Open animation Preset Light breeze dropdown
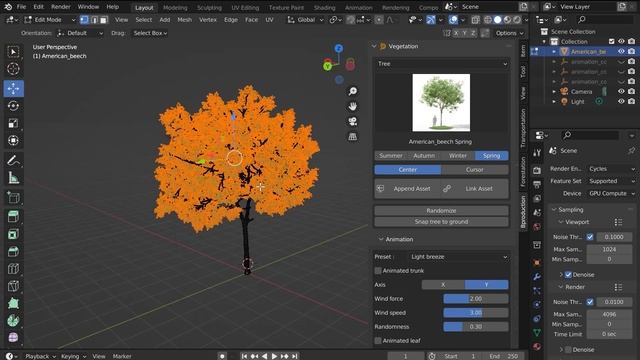The width and height of the screenshot is (640, 360). [458, 257]
